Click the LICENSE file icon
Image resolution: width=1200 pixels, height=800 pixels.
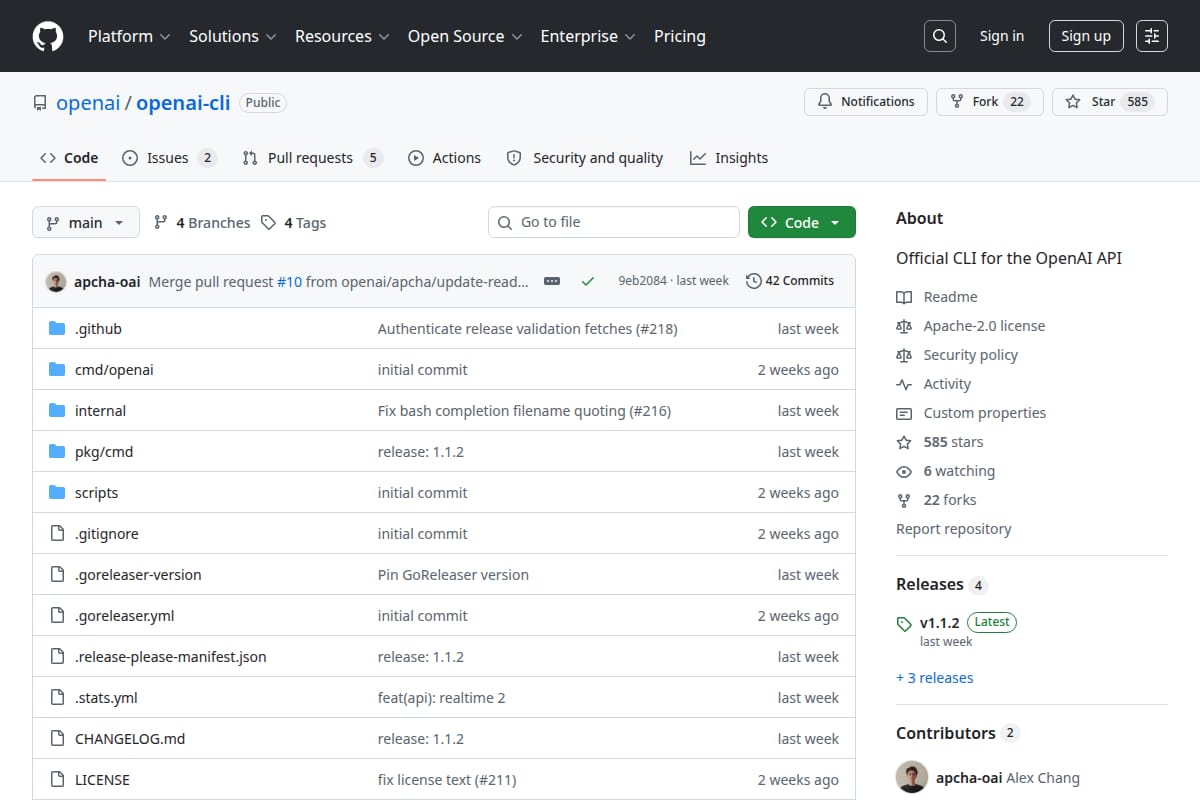tap(57, 780)
